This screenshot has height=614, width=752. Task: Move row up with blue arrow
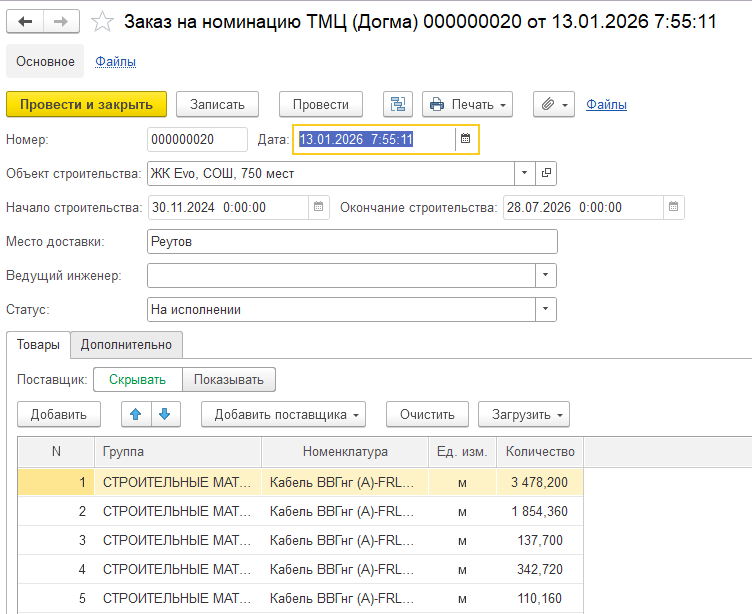136,414
